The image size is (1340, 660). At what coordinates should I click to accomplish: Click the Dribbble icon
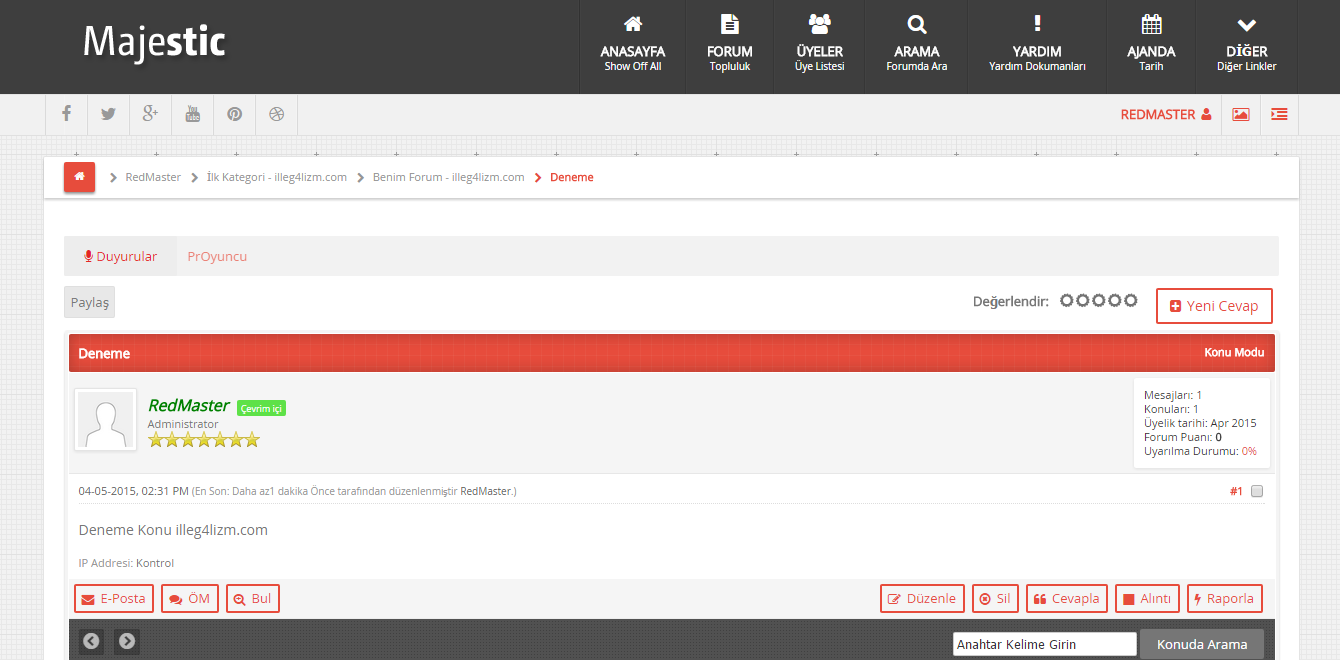(277, 114)
